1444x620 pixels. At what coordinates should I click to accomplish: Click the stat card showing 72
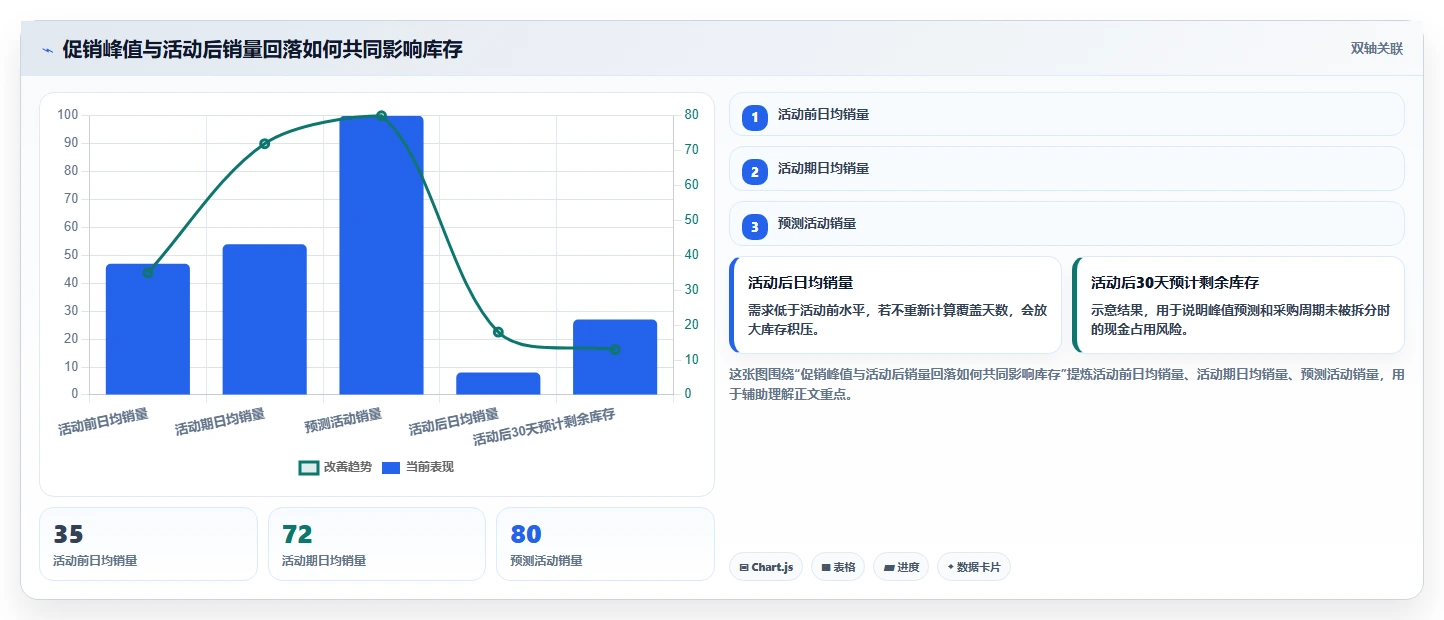[377, 544]
